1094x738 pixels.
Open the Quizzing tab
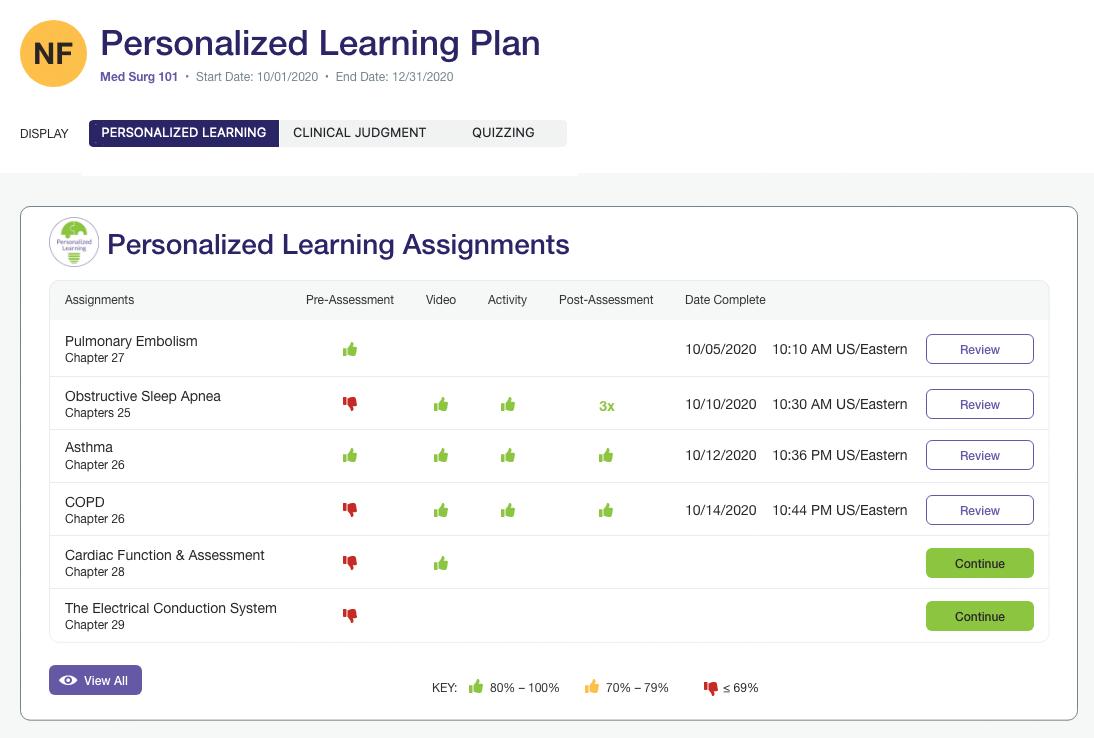503,133
